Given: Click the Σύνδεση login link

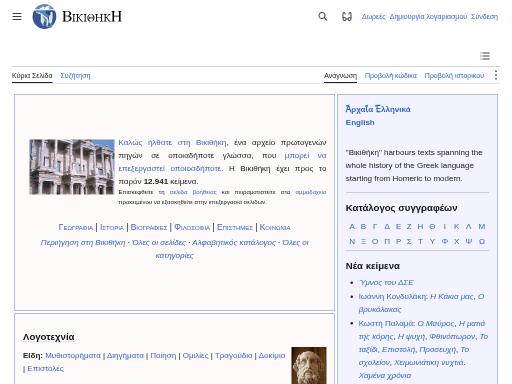Looking at the screenshot, I should pyautogui.click(x=484, y=17).
